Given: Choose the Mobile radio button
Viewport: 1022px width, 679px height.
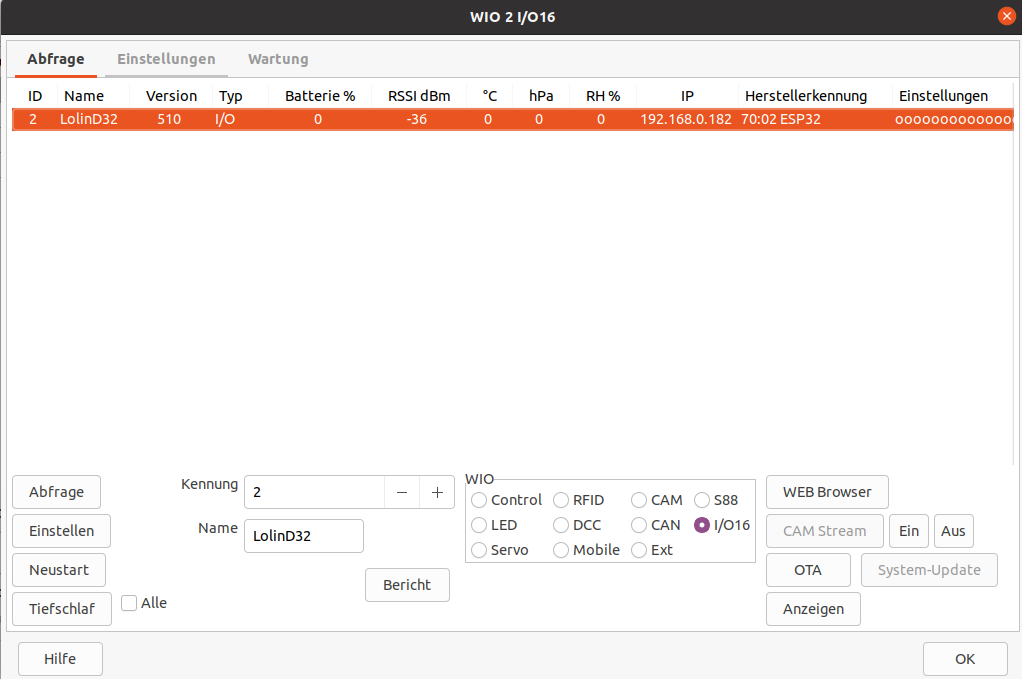Looking at the screenshot, I should (562, 550).
